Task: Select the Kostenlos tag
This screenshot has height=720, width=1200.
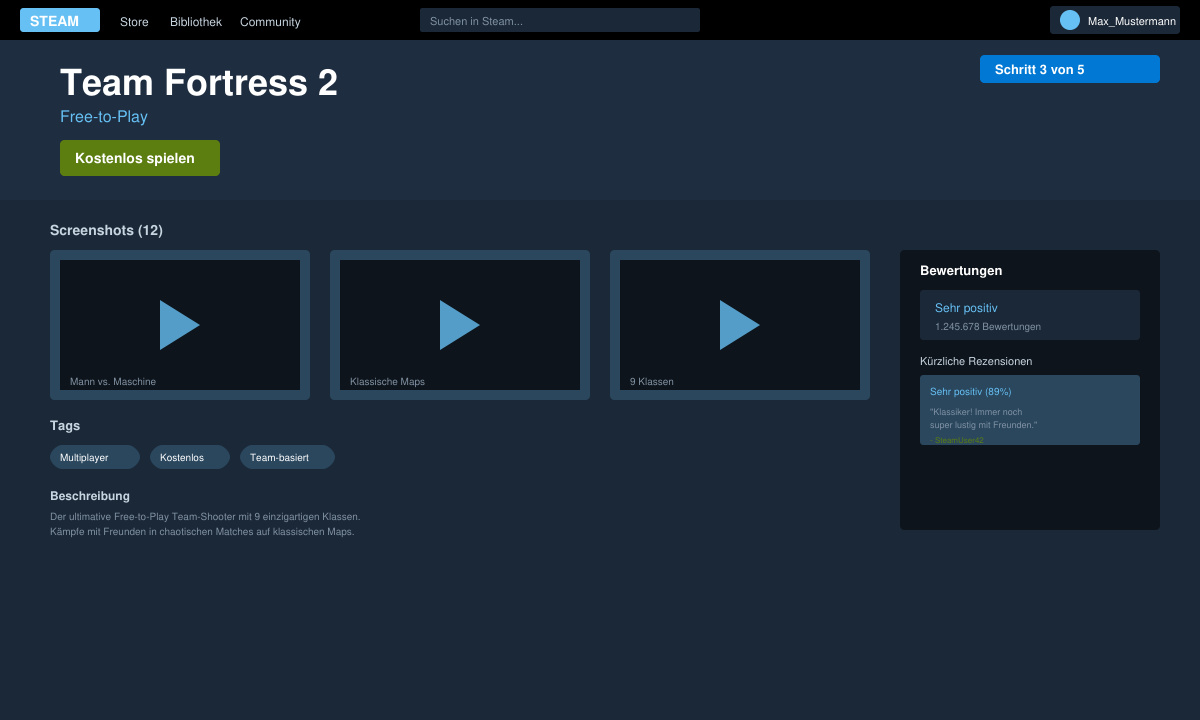Action: click(x=190, y=457)
